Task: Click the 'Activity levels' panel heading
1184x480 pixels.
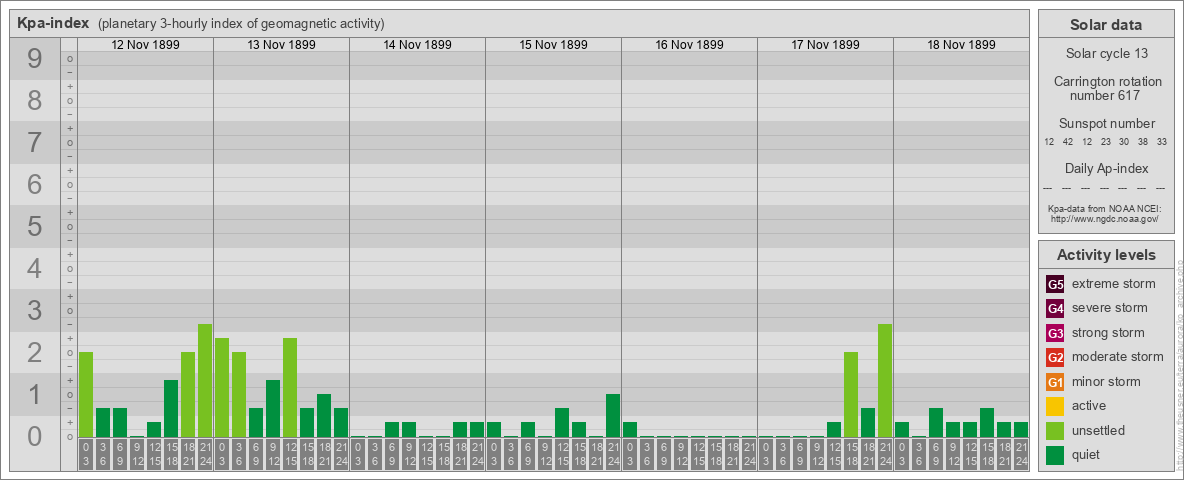Action: pos(1105,255)
